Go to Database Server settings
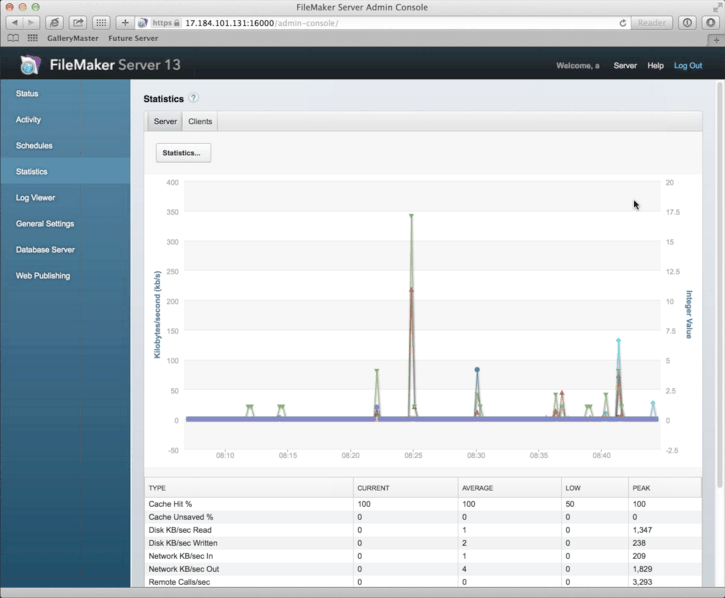Viewport: 725px width, 598px height. (45, 250)
